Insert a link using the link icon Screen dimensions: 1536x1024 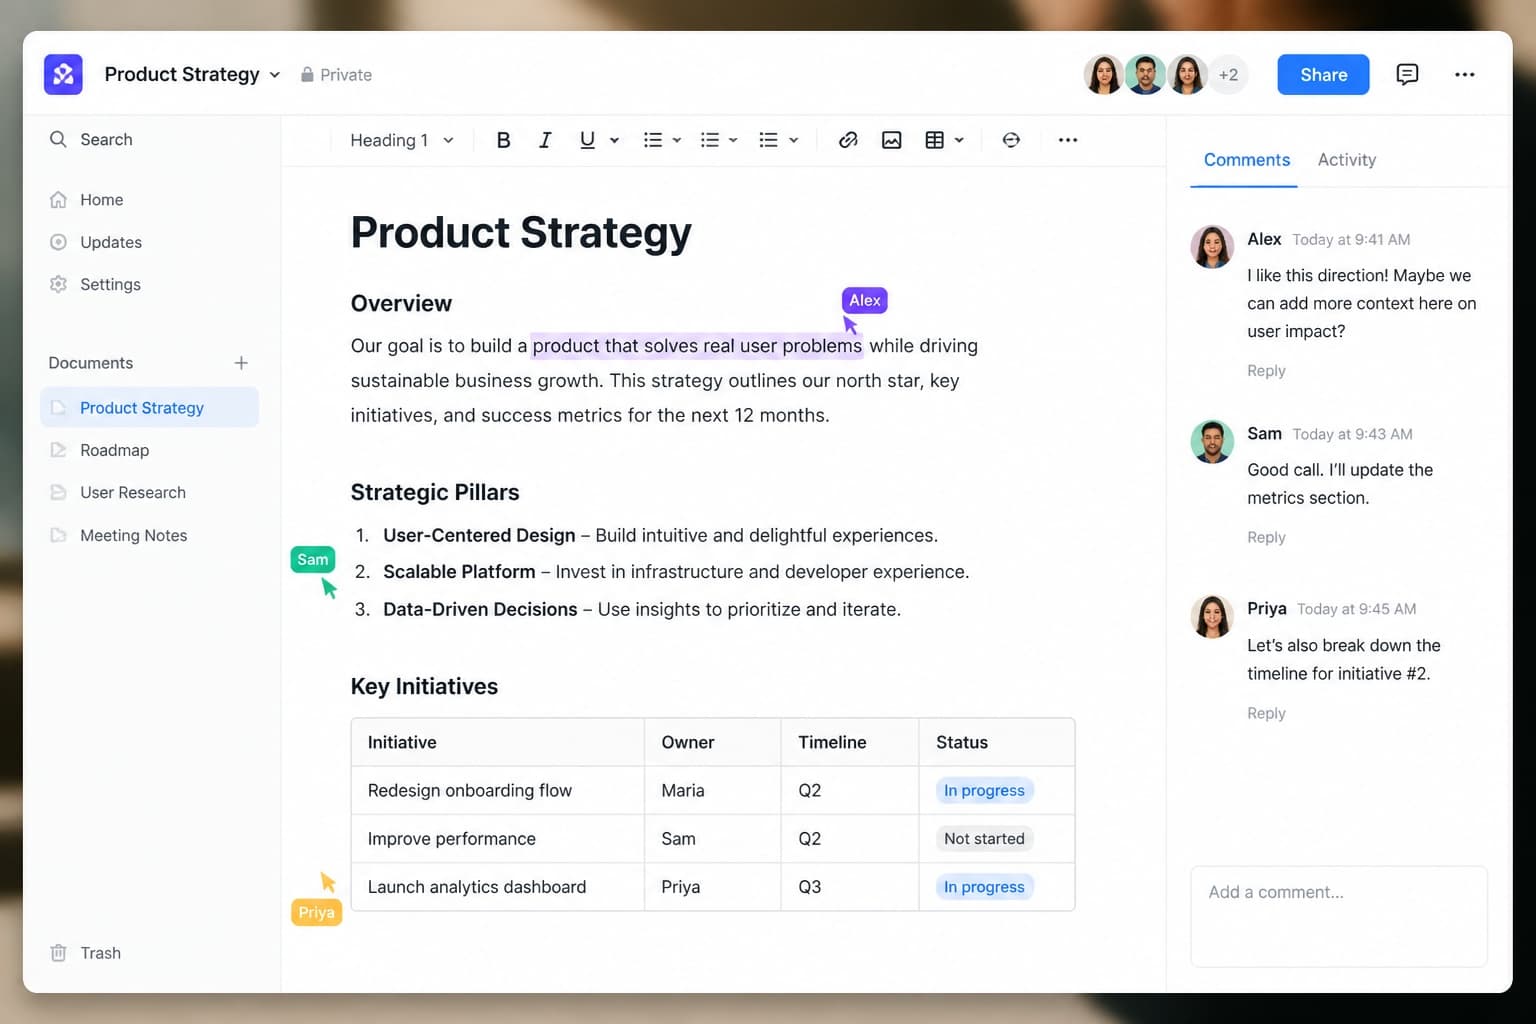pyautogui.click(x=848, y=140)
